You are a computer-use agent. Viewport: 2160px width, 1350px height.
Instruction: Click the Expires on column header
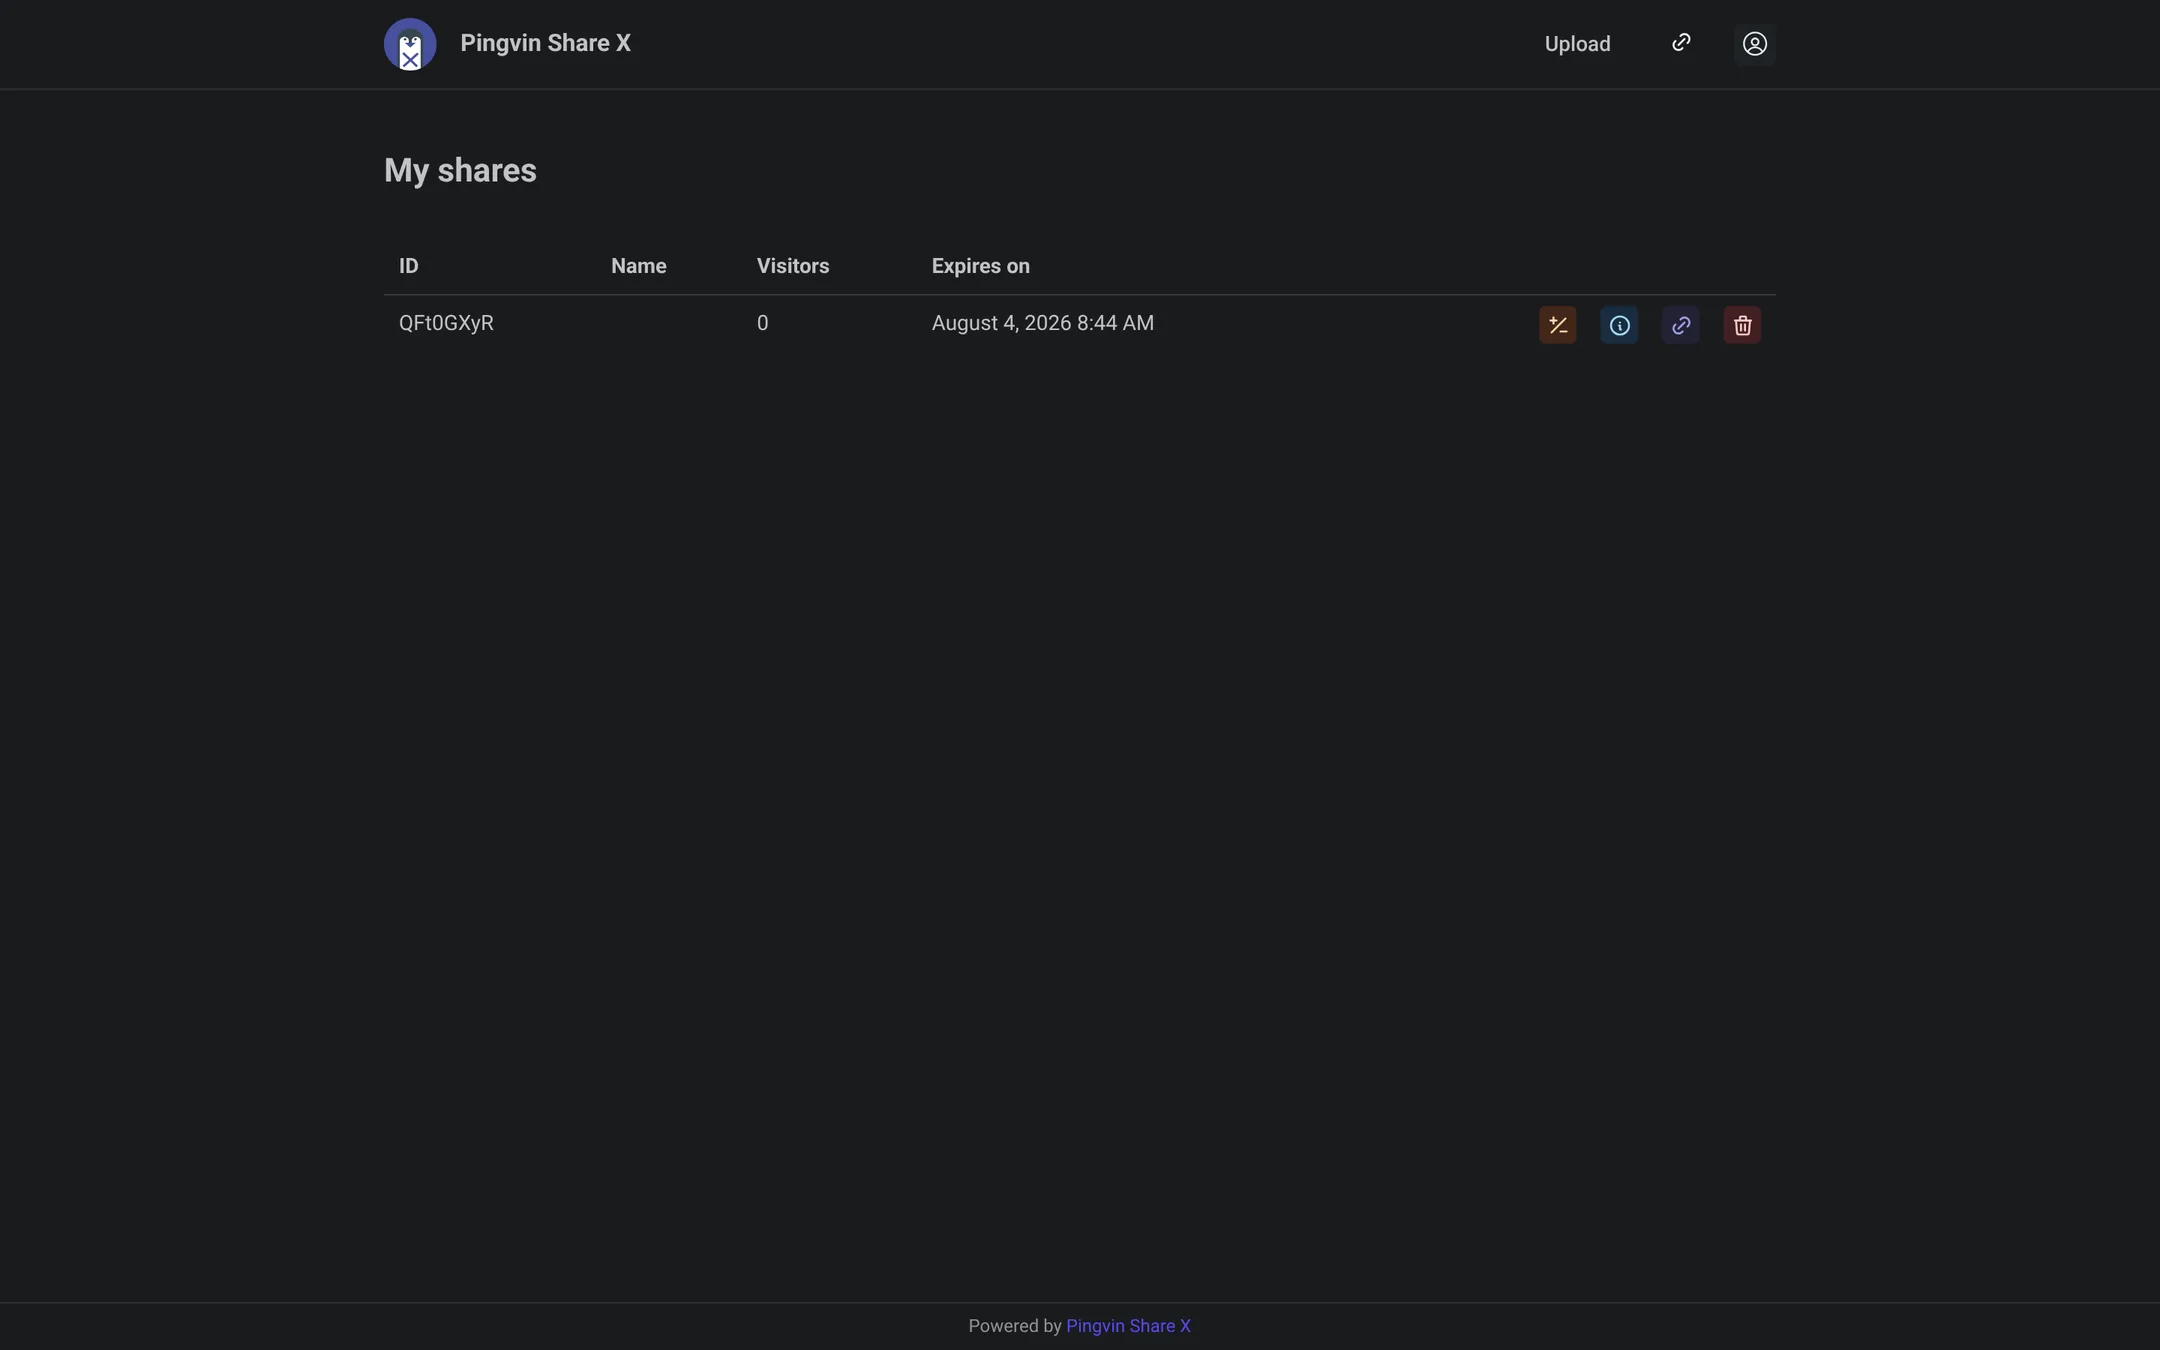click(x=980, y=266)
